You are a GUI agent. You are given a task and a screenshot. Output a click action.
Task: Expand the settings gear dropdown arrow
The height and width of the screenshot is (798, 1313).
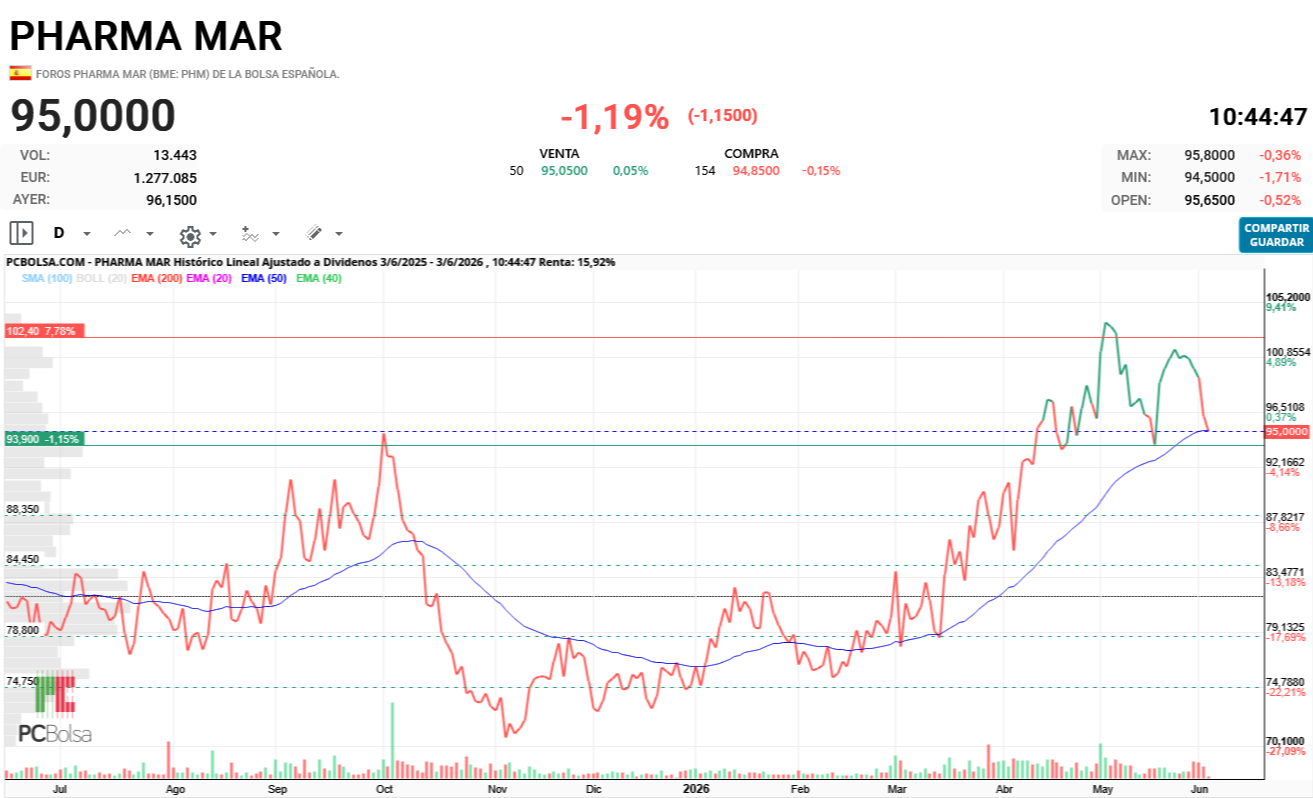coord(213,234)
